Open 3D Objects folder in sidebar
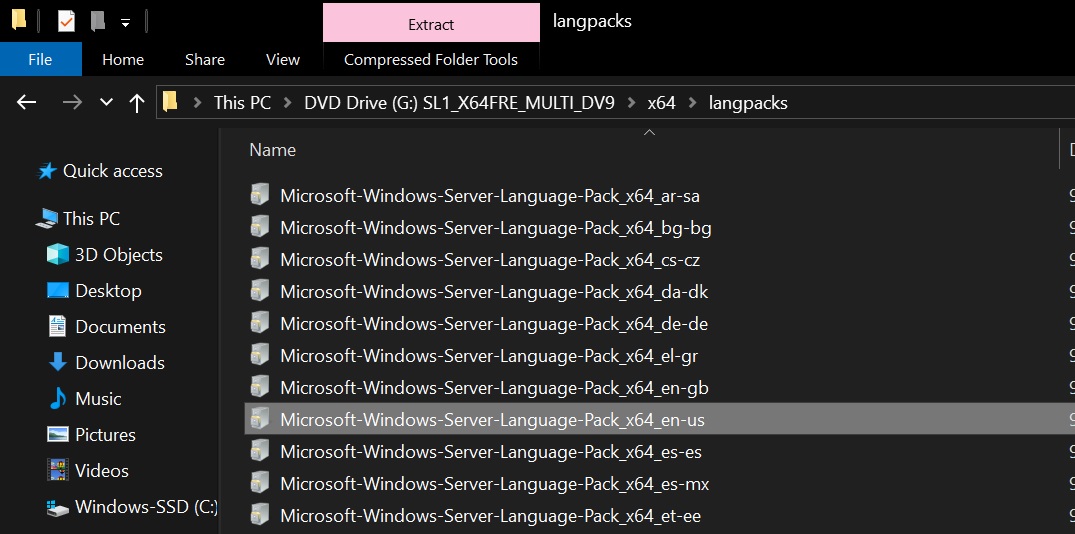Image resolution: width=1075 pixels, height=534 pixels. pos(119,255)
